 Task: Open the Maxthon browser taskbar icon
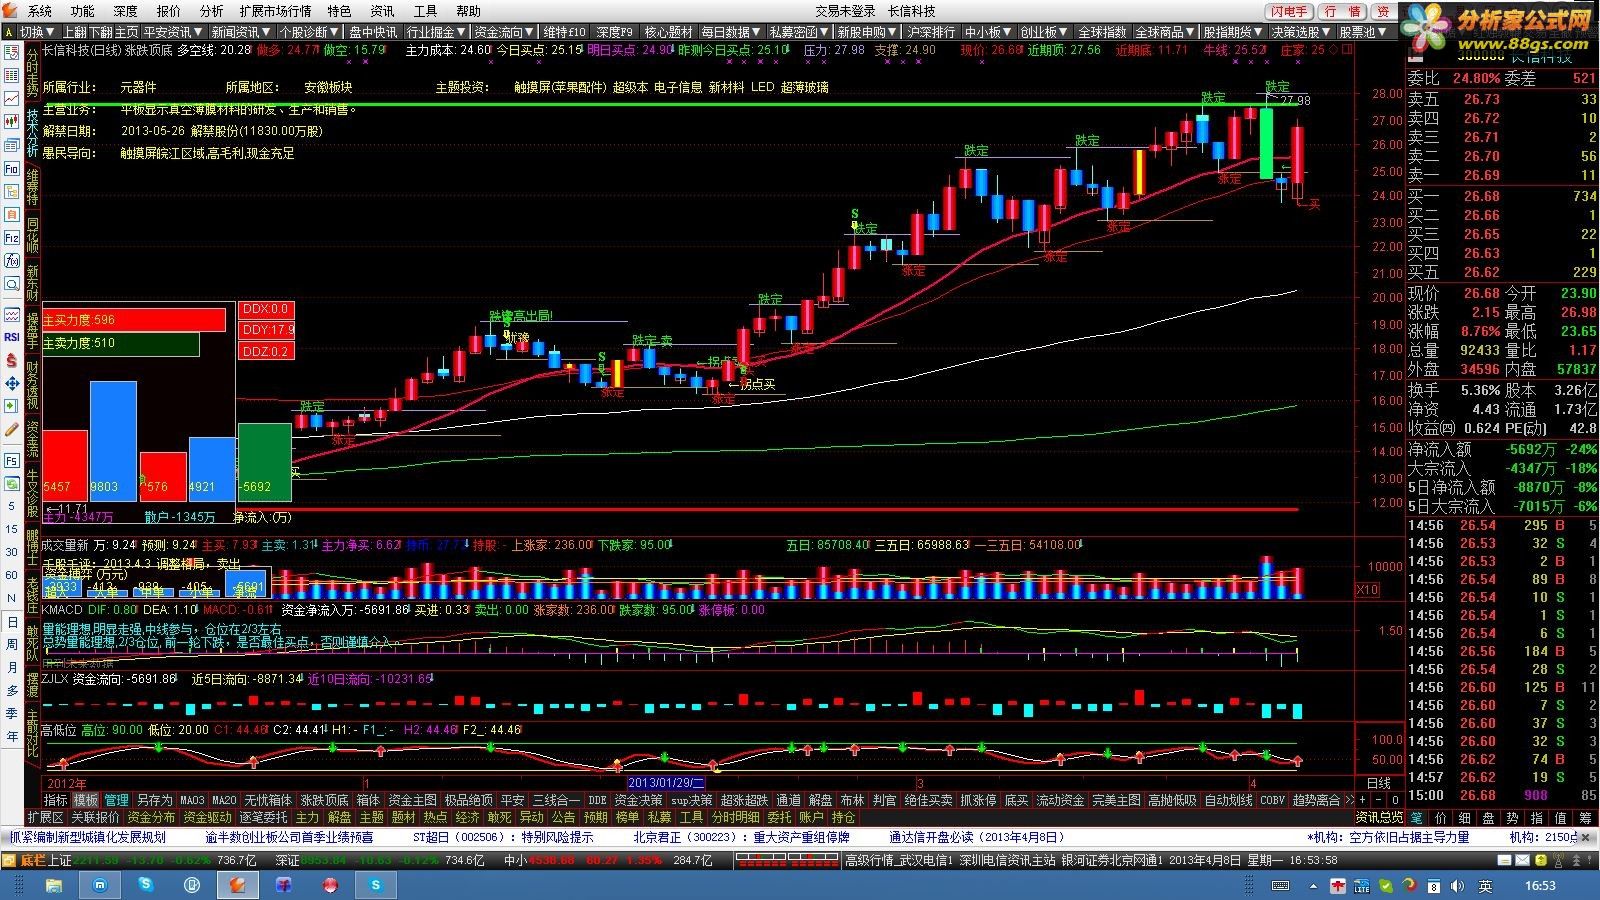click(x=100, y=885)
